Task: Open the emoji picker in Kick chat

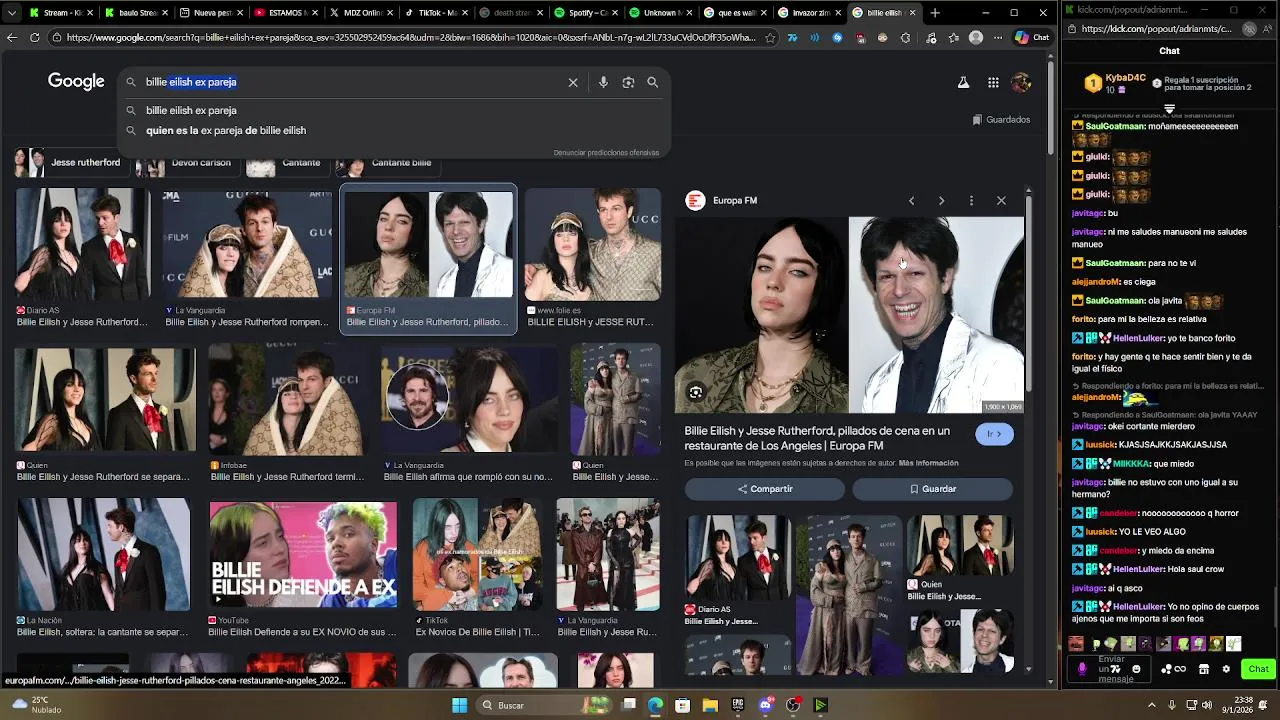Action: click(x=1136, y=669)
